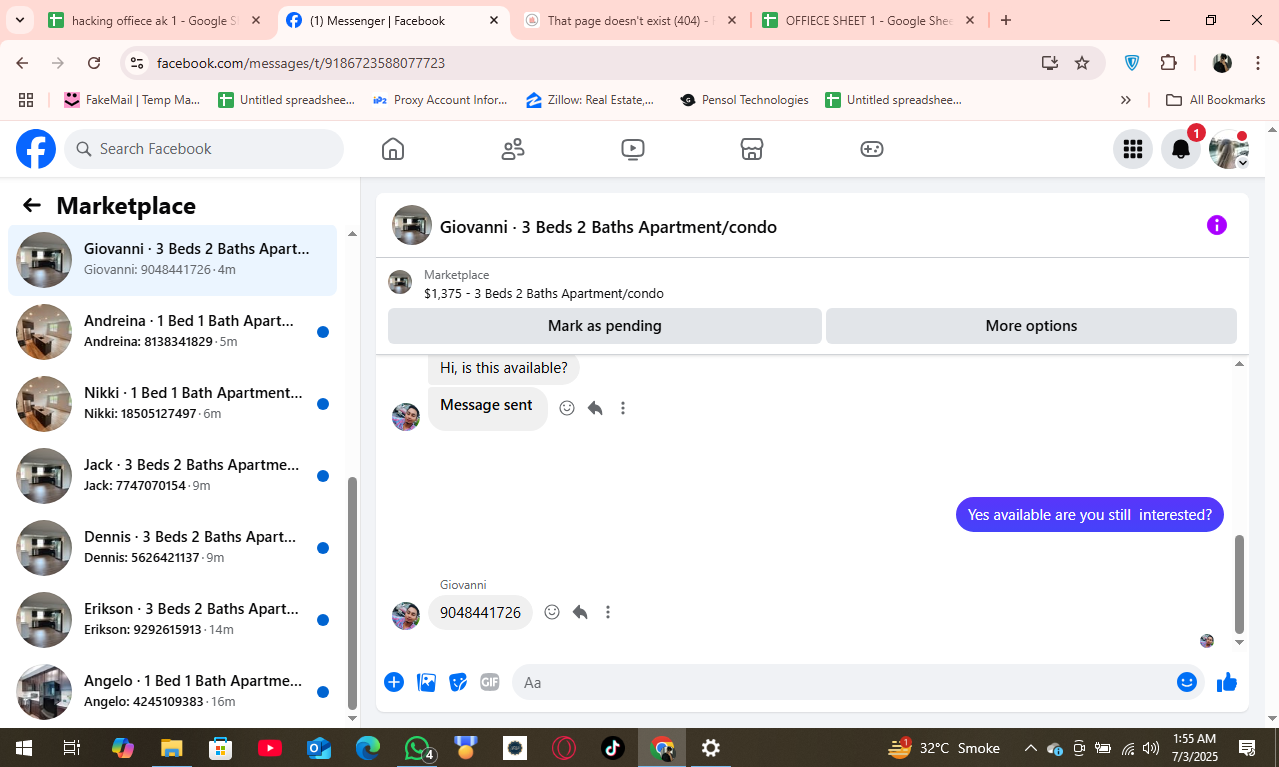This screenshot has width=1279, height=767.
Task: Open Giovanni's conversation in the list
Action: click(173, 260)
